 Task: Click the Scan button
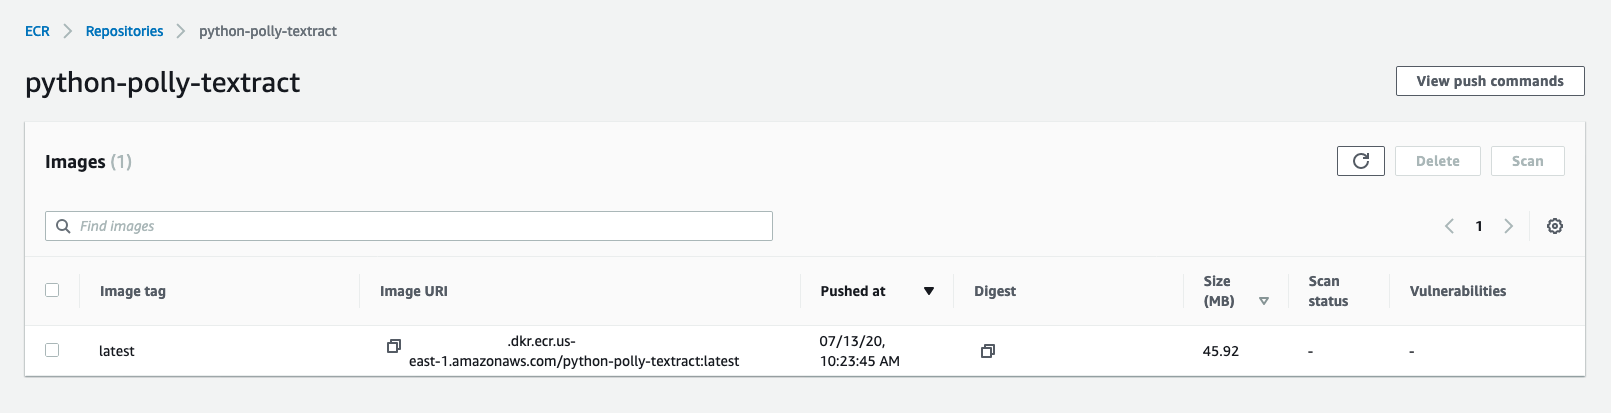[1527, 161]
